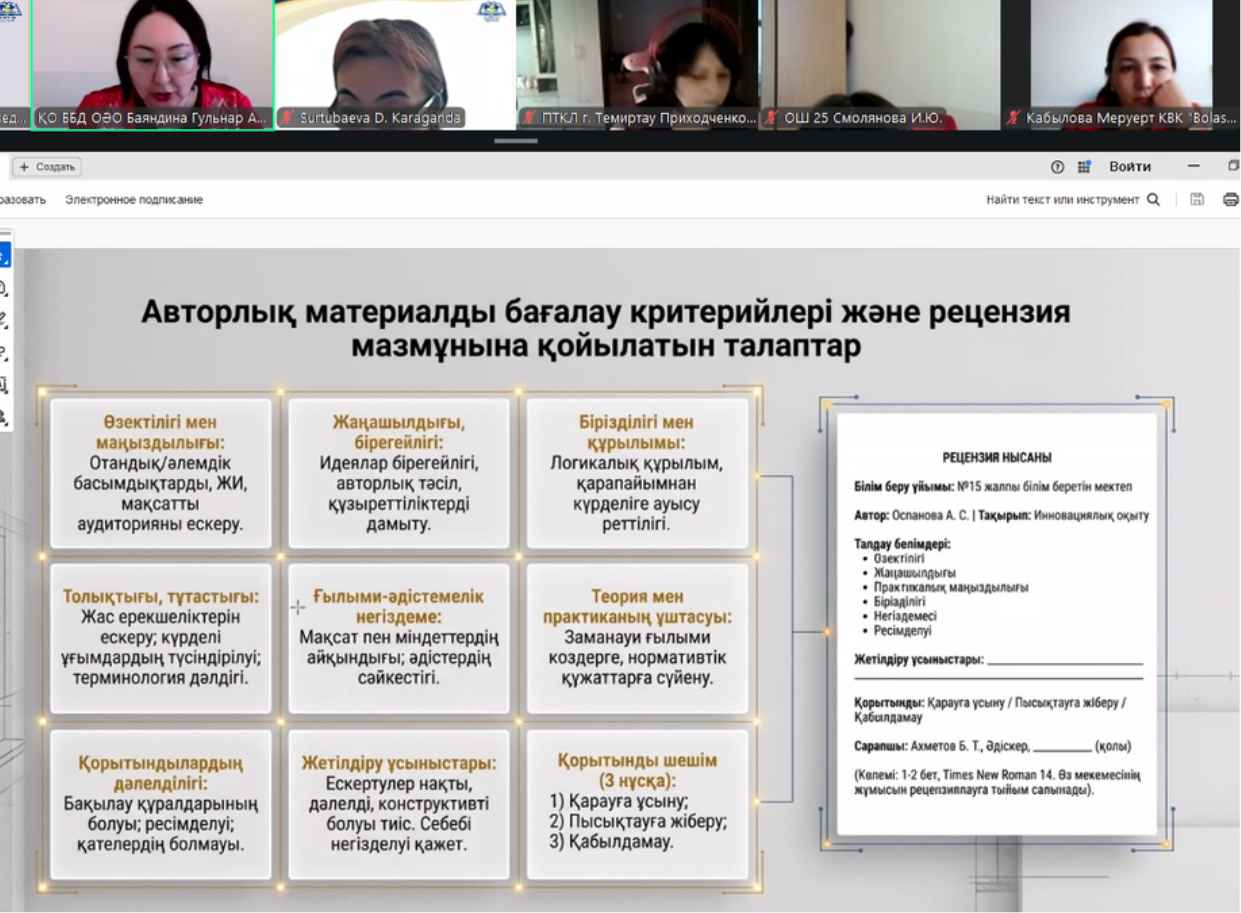Click the 'Войти' sign-in button

click(1129, 167)
